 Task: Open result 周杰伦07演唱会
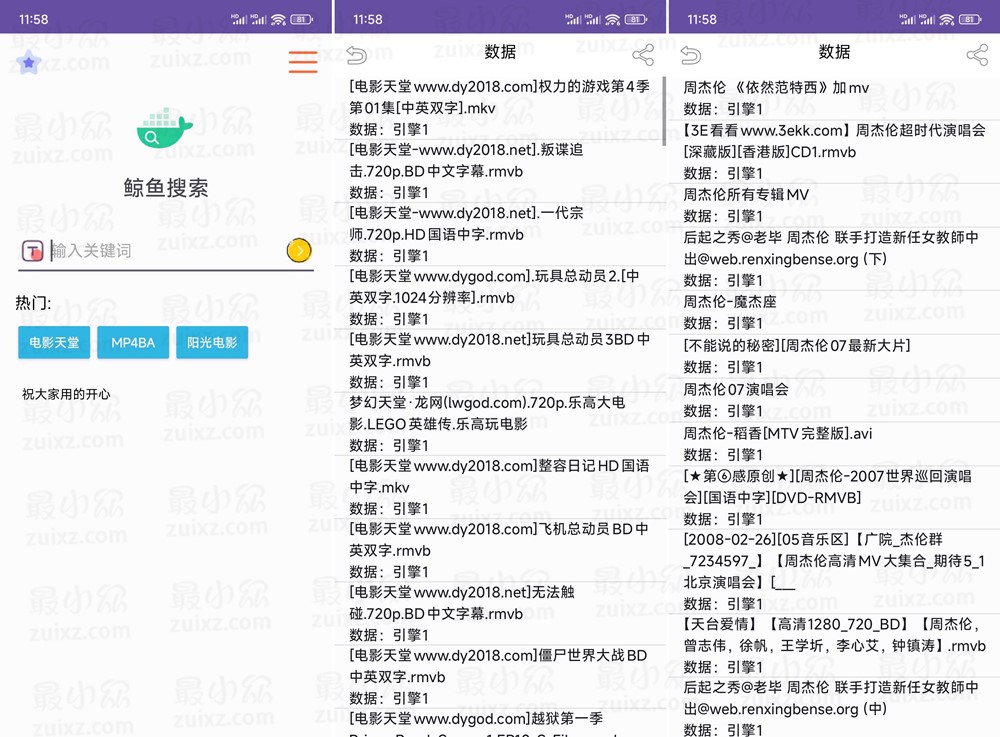pos(834,400)
